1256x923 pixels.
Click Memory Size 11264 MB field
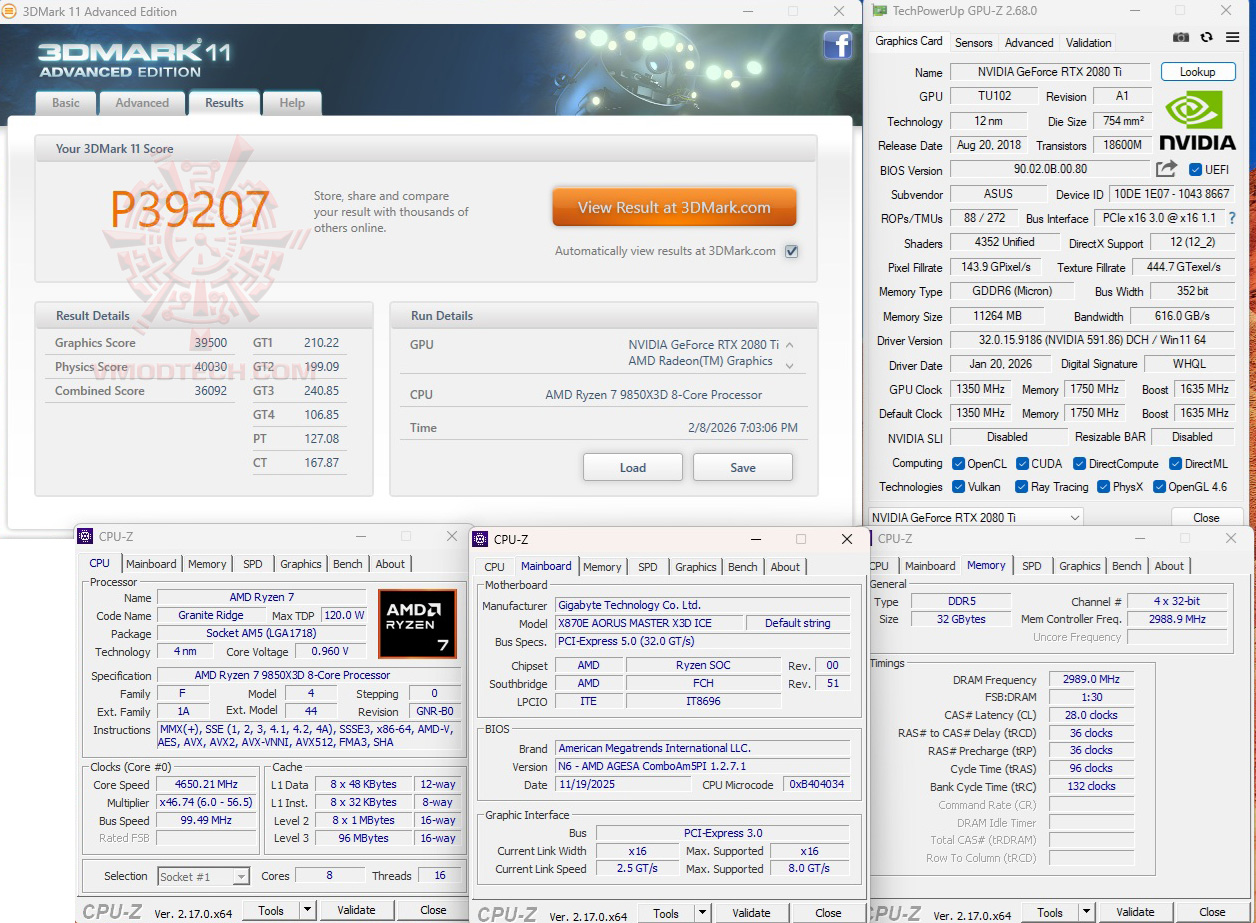(996, 316)
